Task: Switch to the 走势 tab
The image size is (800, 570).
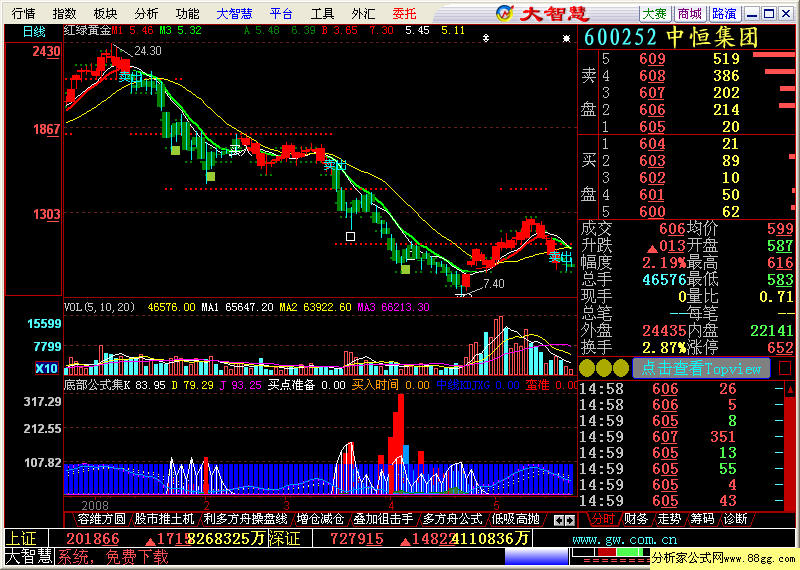Action: click(669, 519)
